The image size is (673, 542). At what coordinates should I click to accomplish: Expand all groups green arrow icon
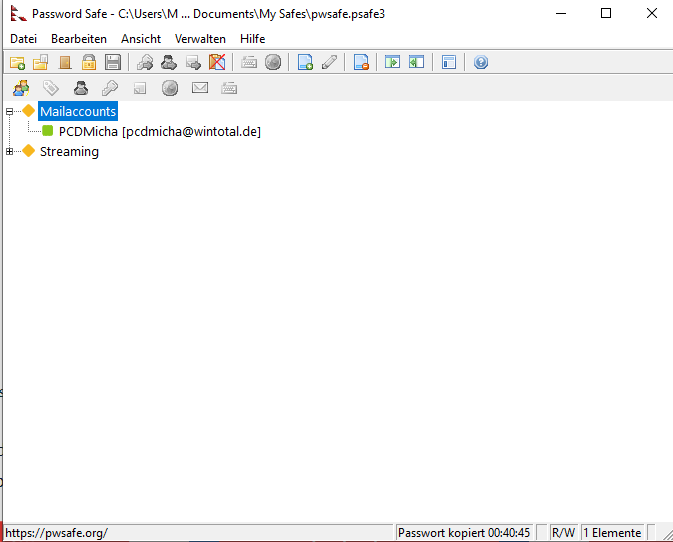coord(392,63)
